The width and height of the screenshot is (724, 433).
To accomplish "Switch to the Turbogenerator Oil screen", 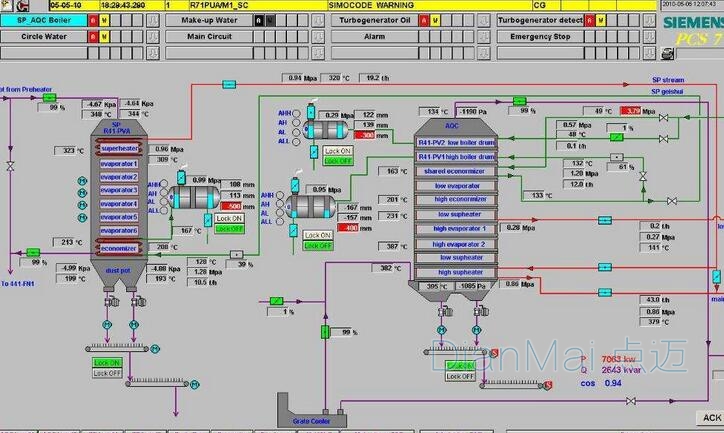I will pyautogui.click(x=375, y=19).
